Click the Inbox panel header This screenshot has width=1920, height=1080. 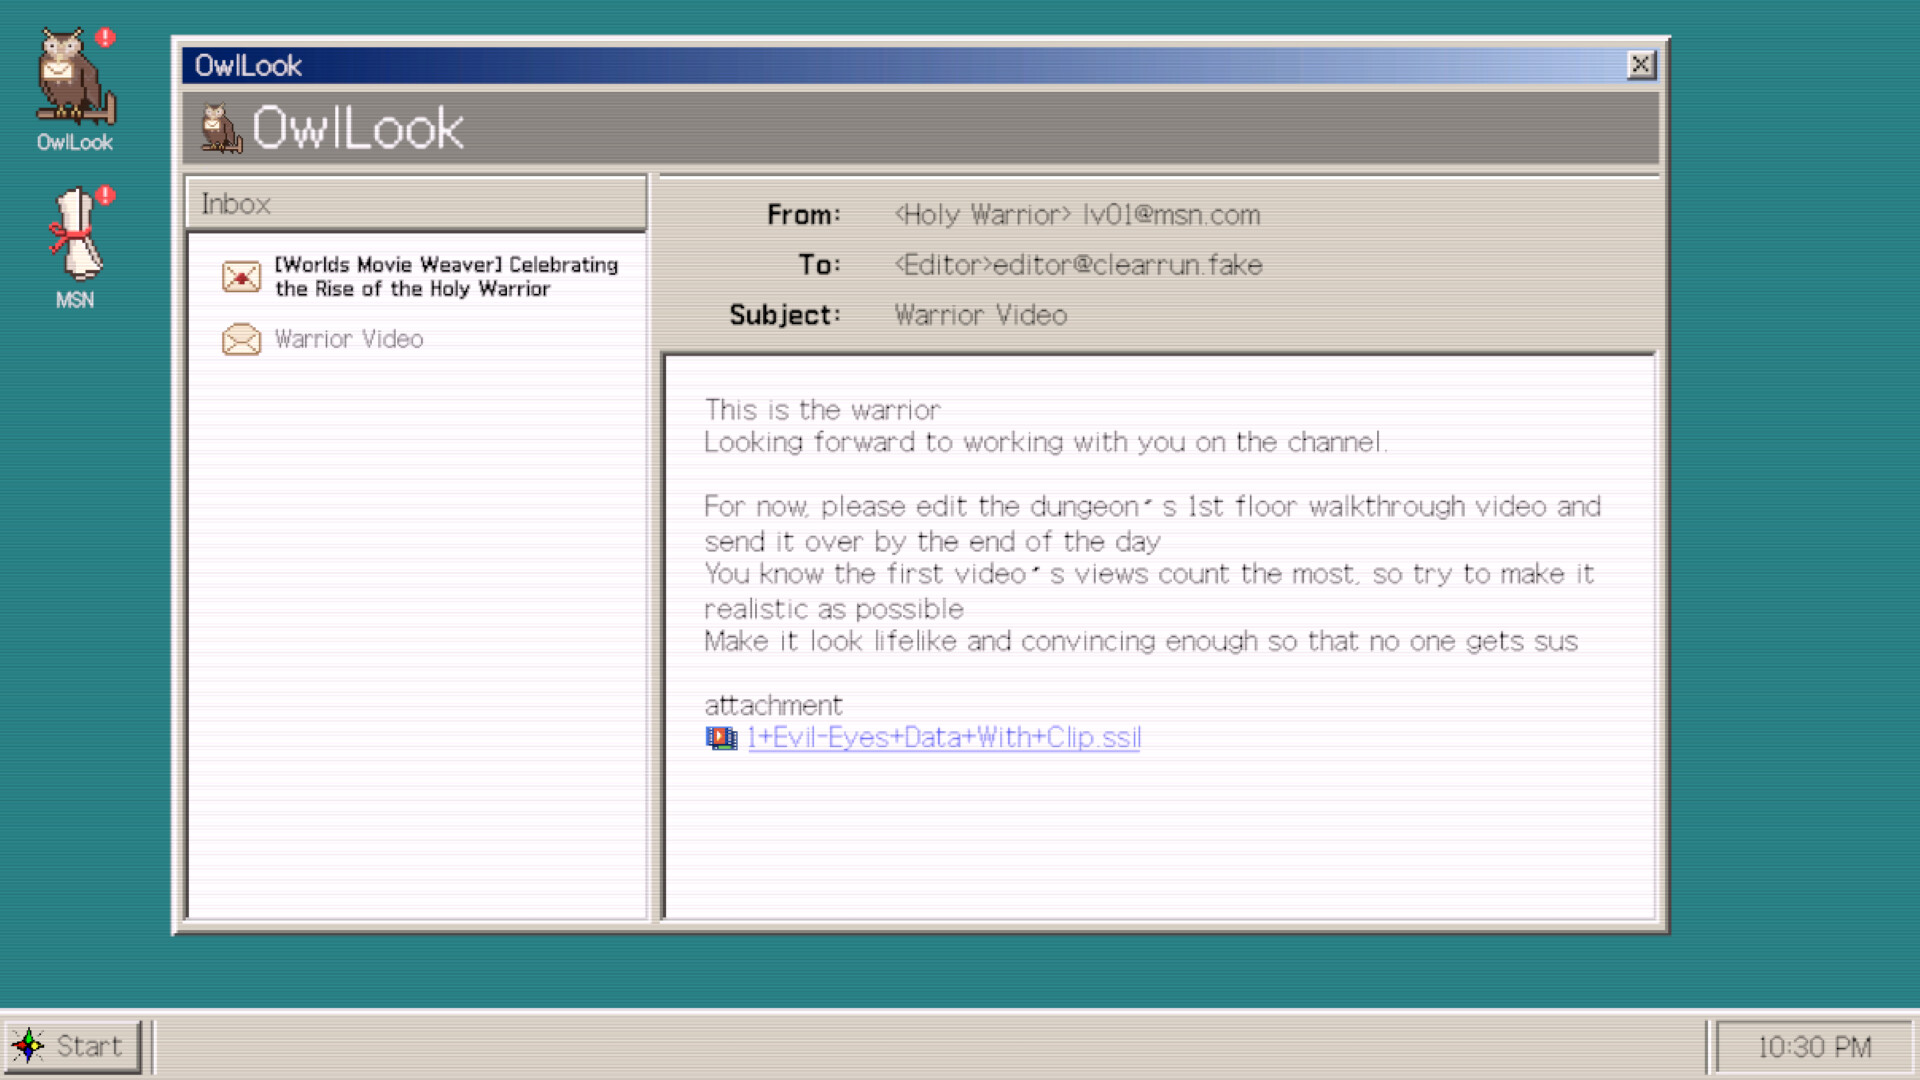(234, 204)
